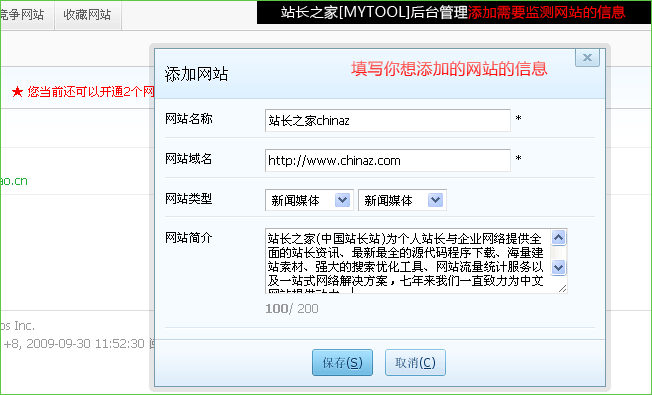Click the 100/ 200 character counter
The image size is (652, 395).
point(292,309)
